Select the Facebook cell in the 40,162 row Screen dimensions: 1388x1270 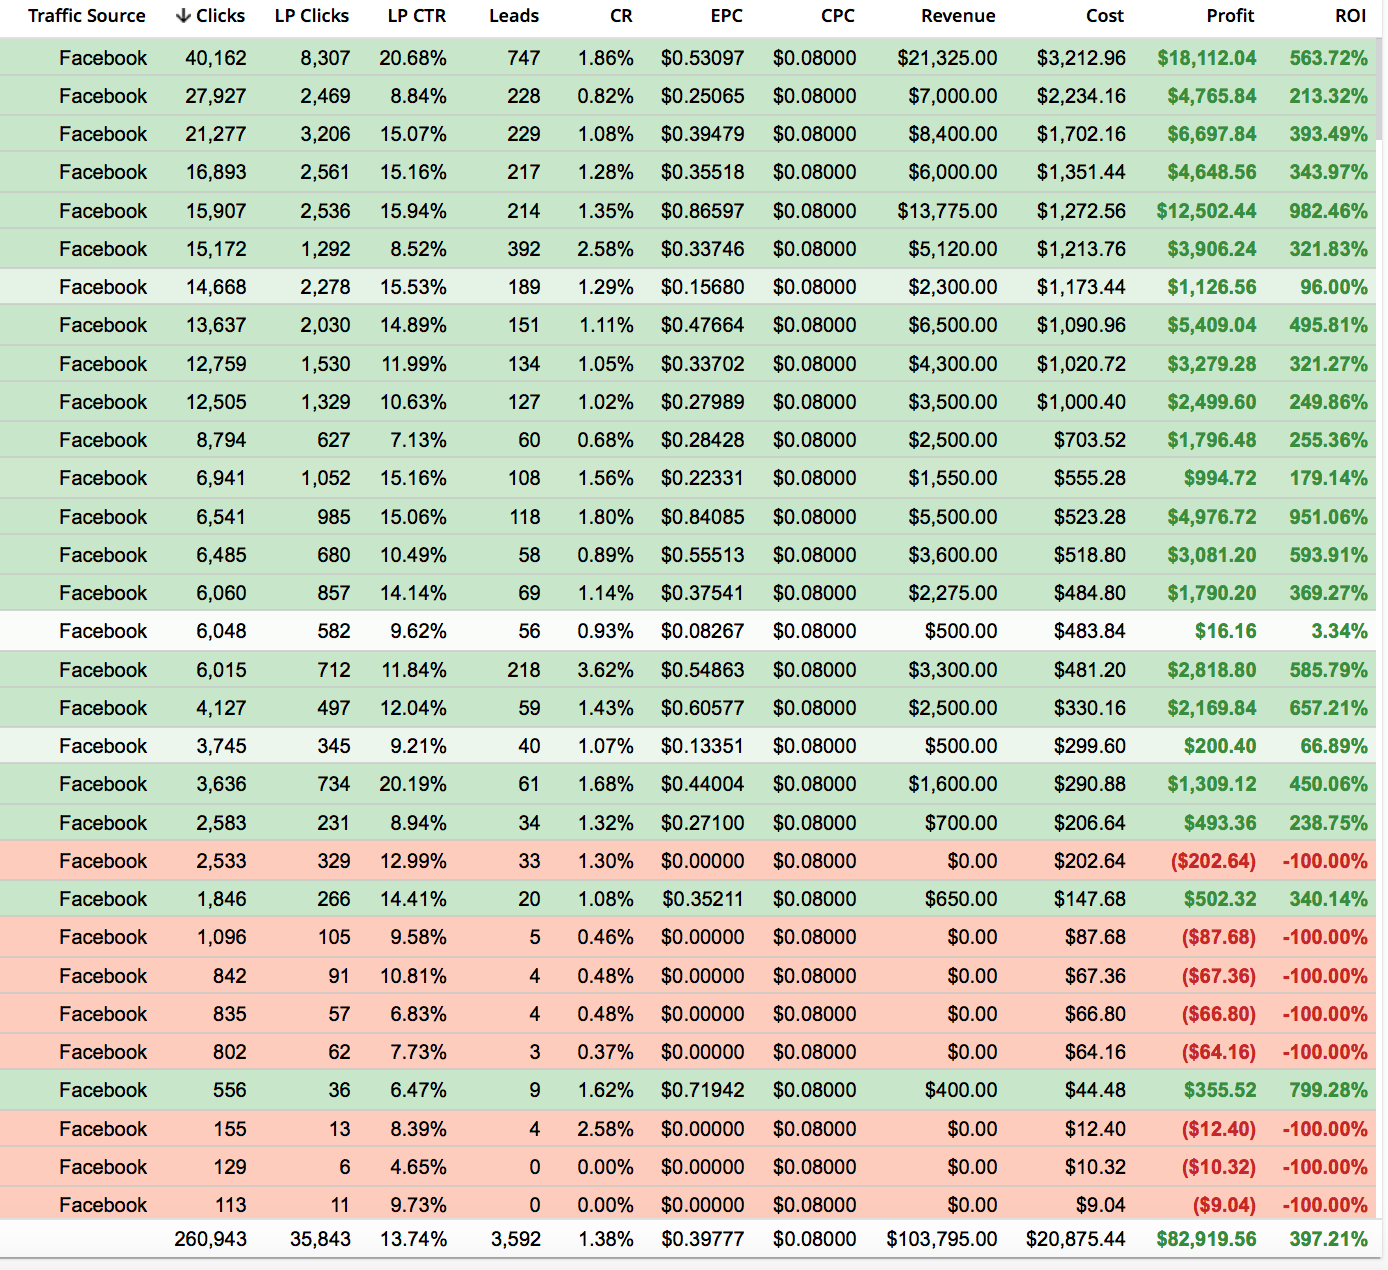point(103,58)
